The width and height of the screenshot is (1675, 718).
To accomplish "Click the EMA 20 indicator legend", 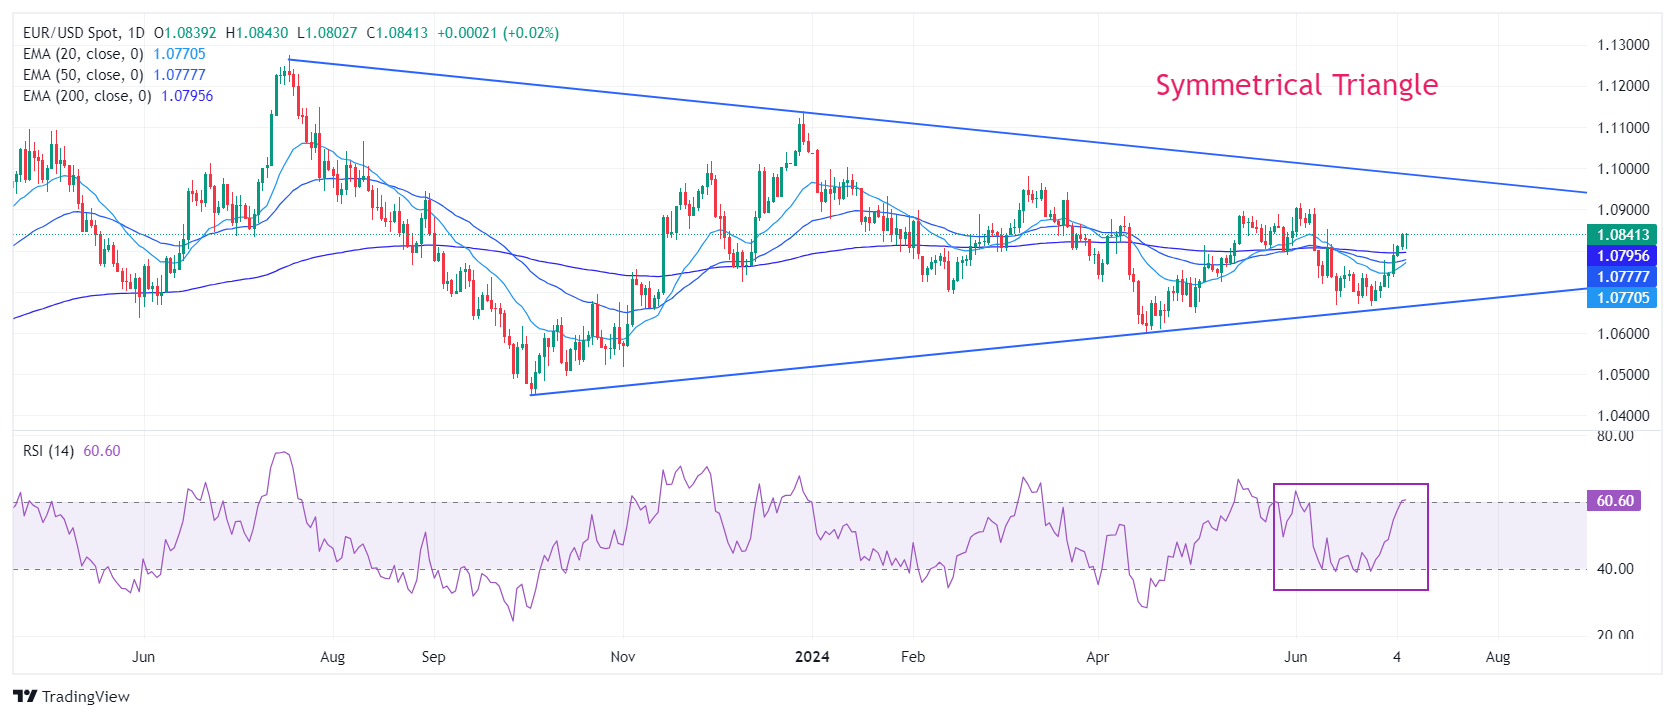I will 83,54.
